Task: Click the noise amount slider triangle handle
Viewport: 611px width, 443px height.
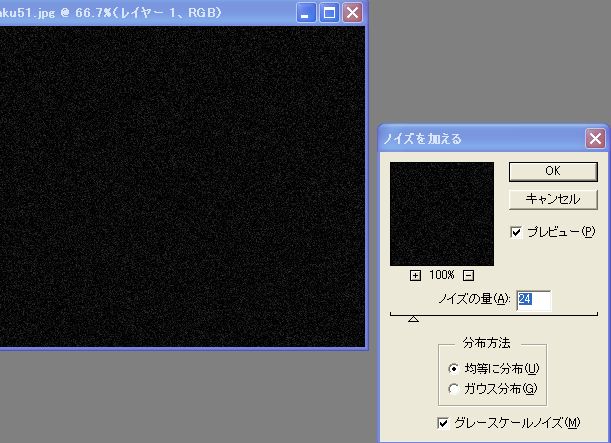Action: (x=413, y=318)
